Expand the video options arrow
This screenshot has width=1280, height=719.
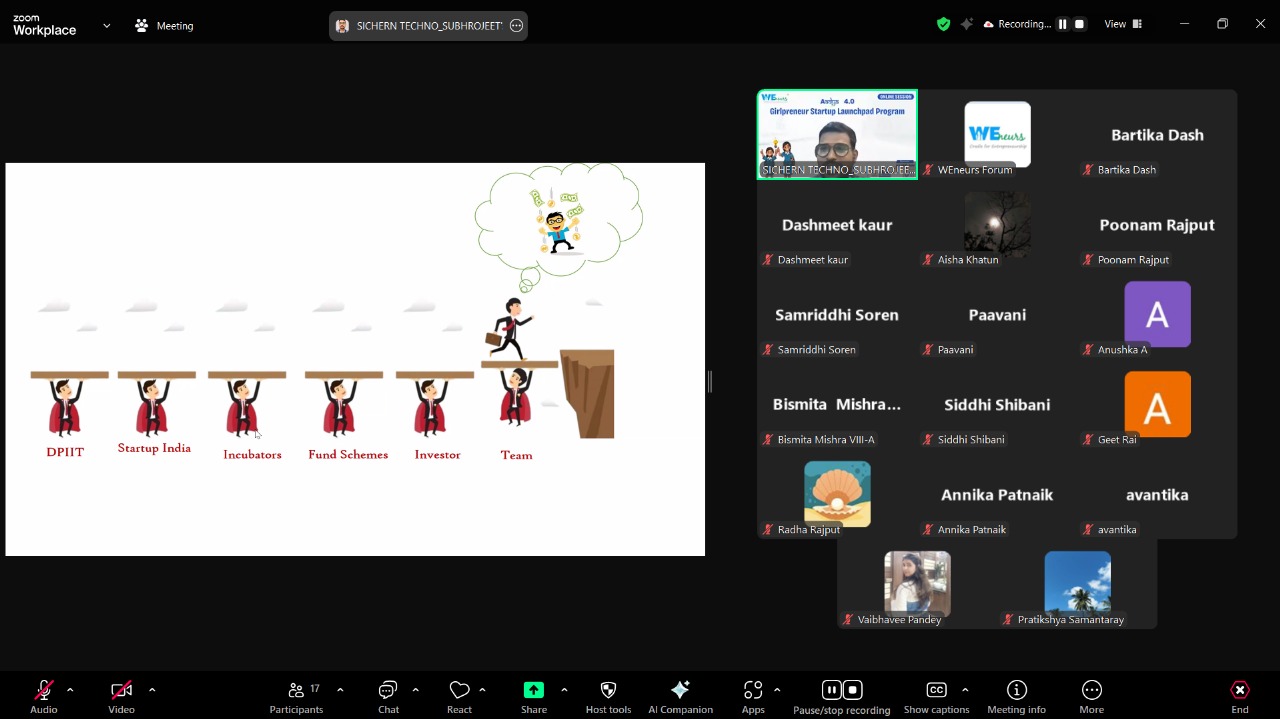pyautogui.click(x=152, y=690)
